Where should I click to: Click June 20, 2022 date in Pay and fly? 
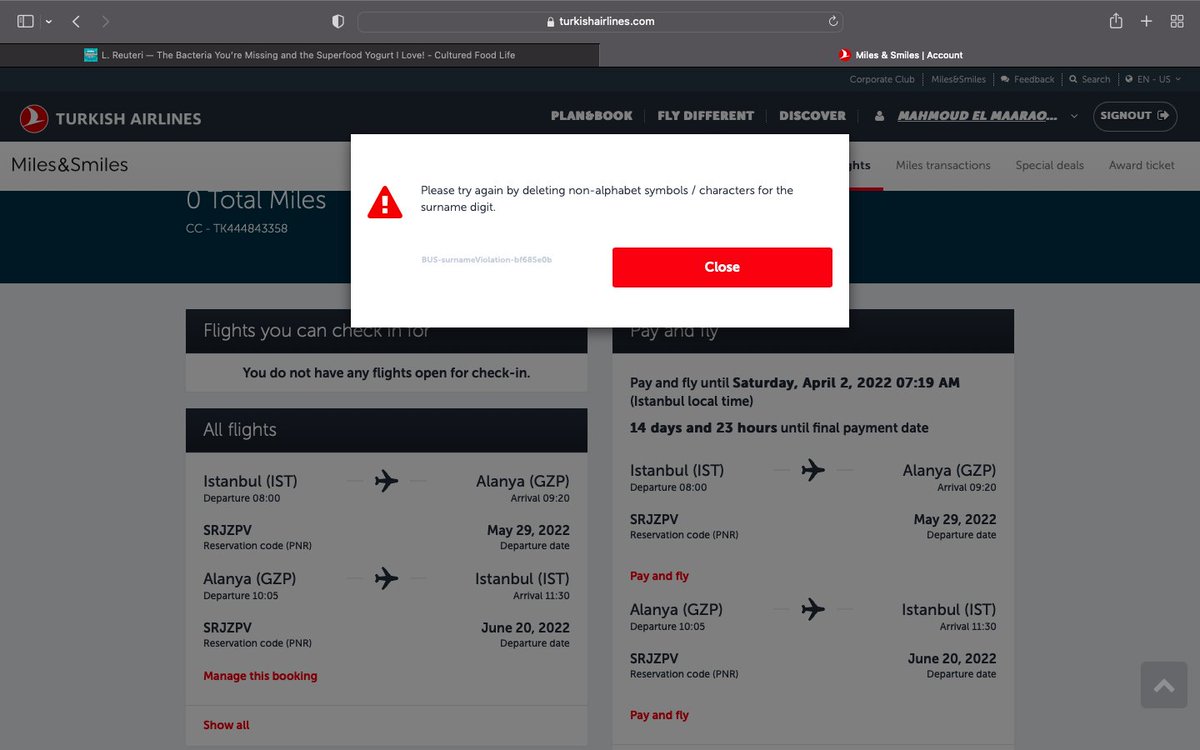click(952, 658)
